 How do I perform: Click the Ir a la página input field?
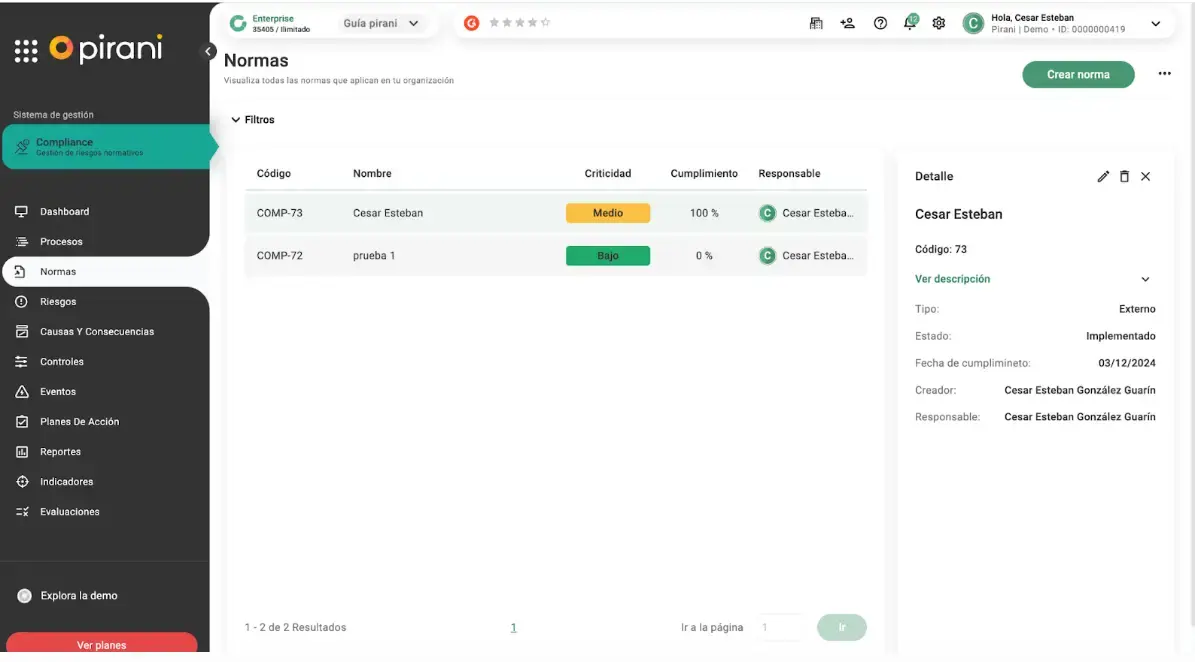tap(780, 627)
